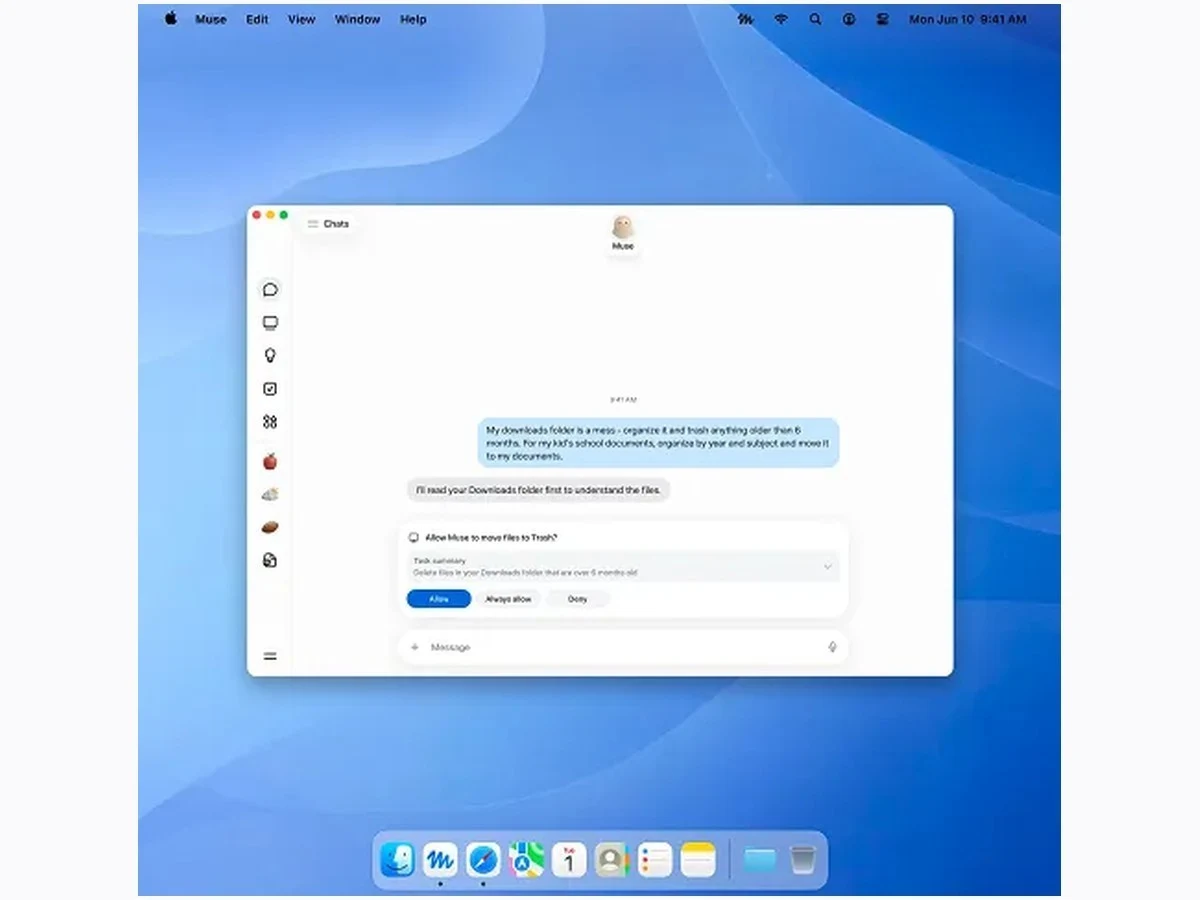1200x900 pixels.
Task: Open the Wi-Fi menu bar icon
Action: tap(781, 19)
